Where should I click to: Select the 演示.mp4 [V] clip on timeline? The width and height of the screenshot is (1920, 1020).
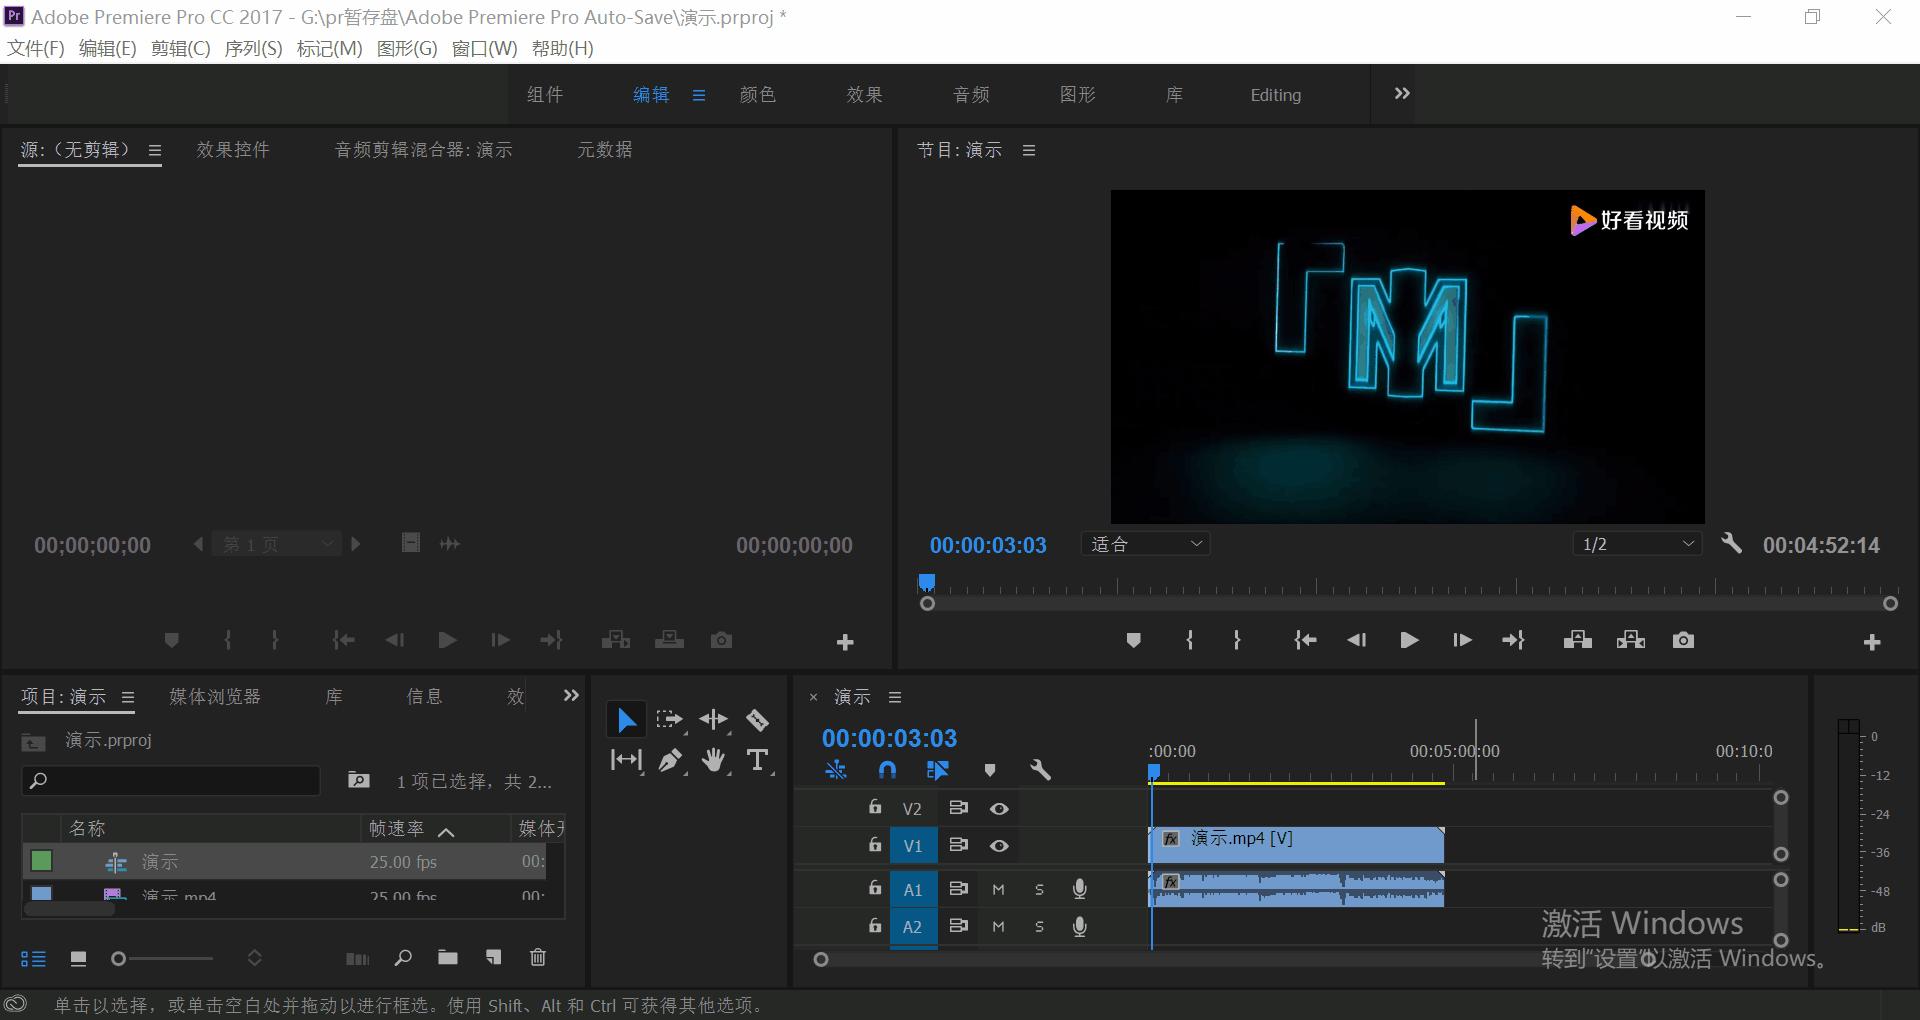point(1300,845)
